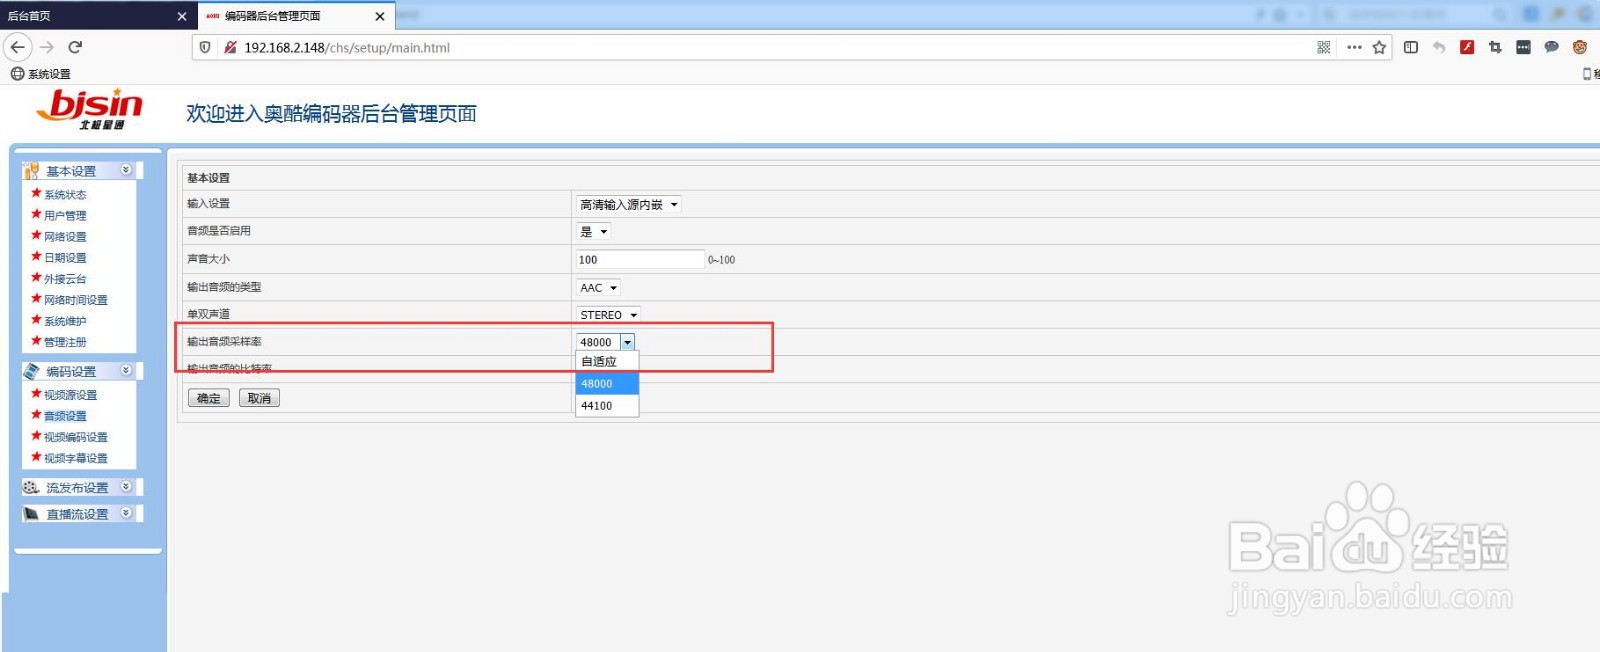Open 系统状态 in the sidebar
The height and width of the screenshot is (652, 1600).
pos(65,195)
